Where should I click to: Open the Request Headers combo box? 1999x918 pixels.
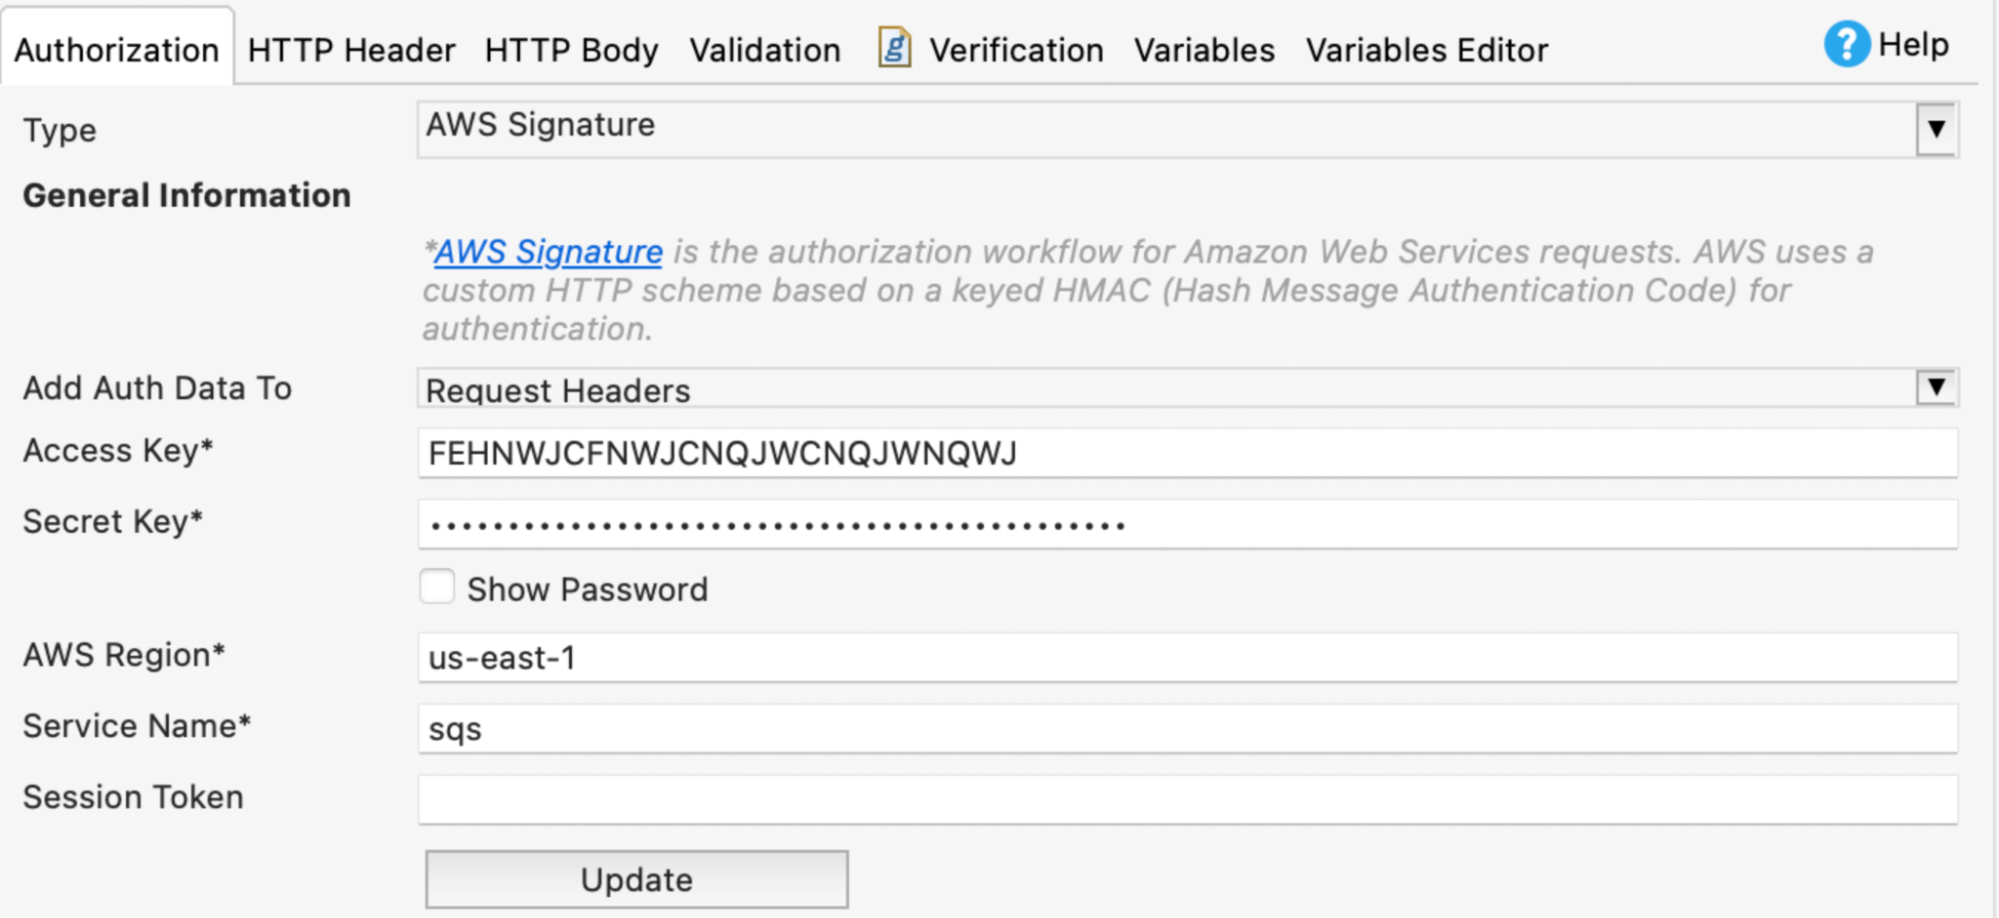coord(1187,388)
